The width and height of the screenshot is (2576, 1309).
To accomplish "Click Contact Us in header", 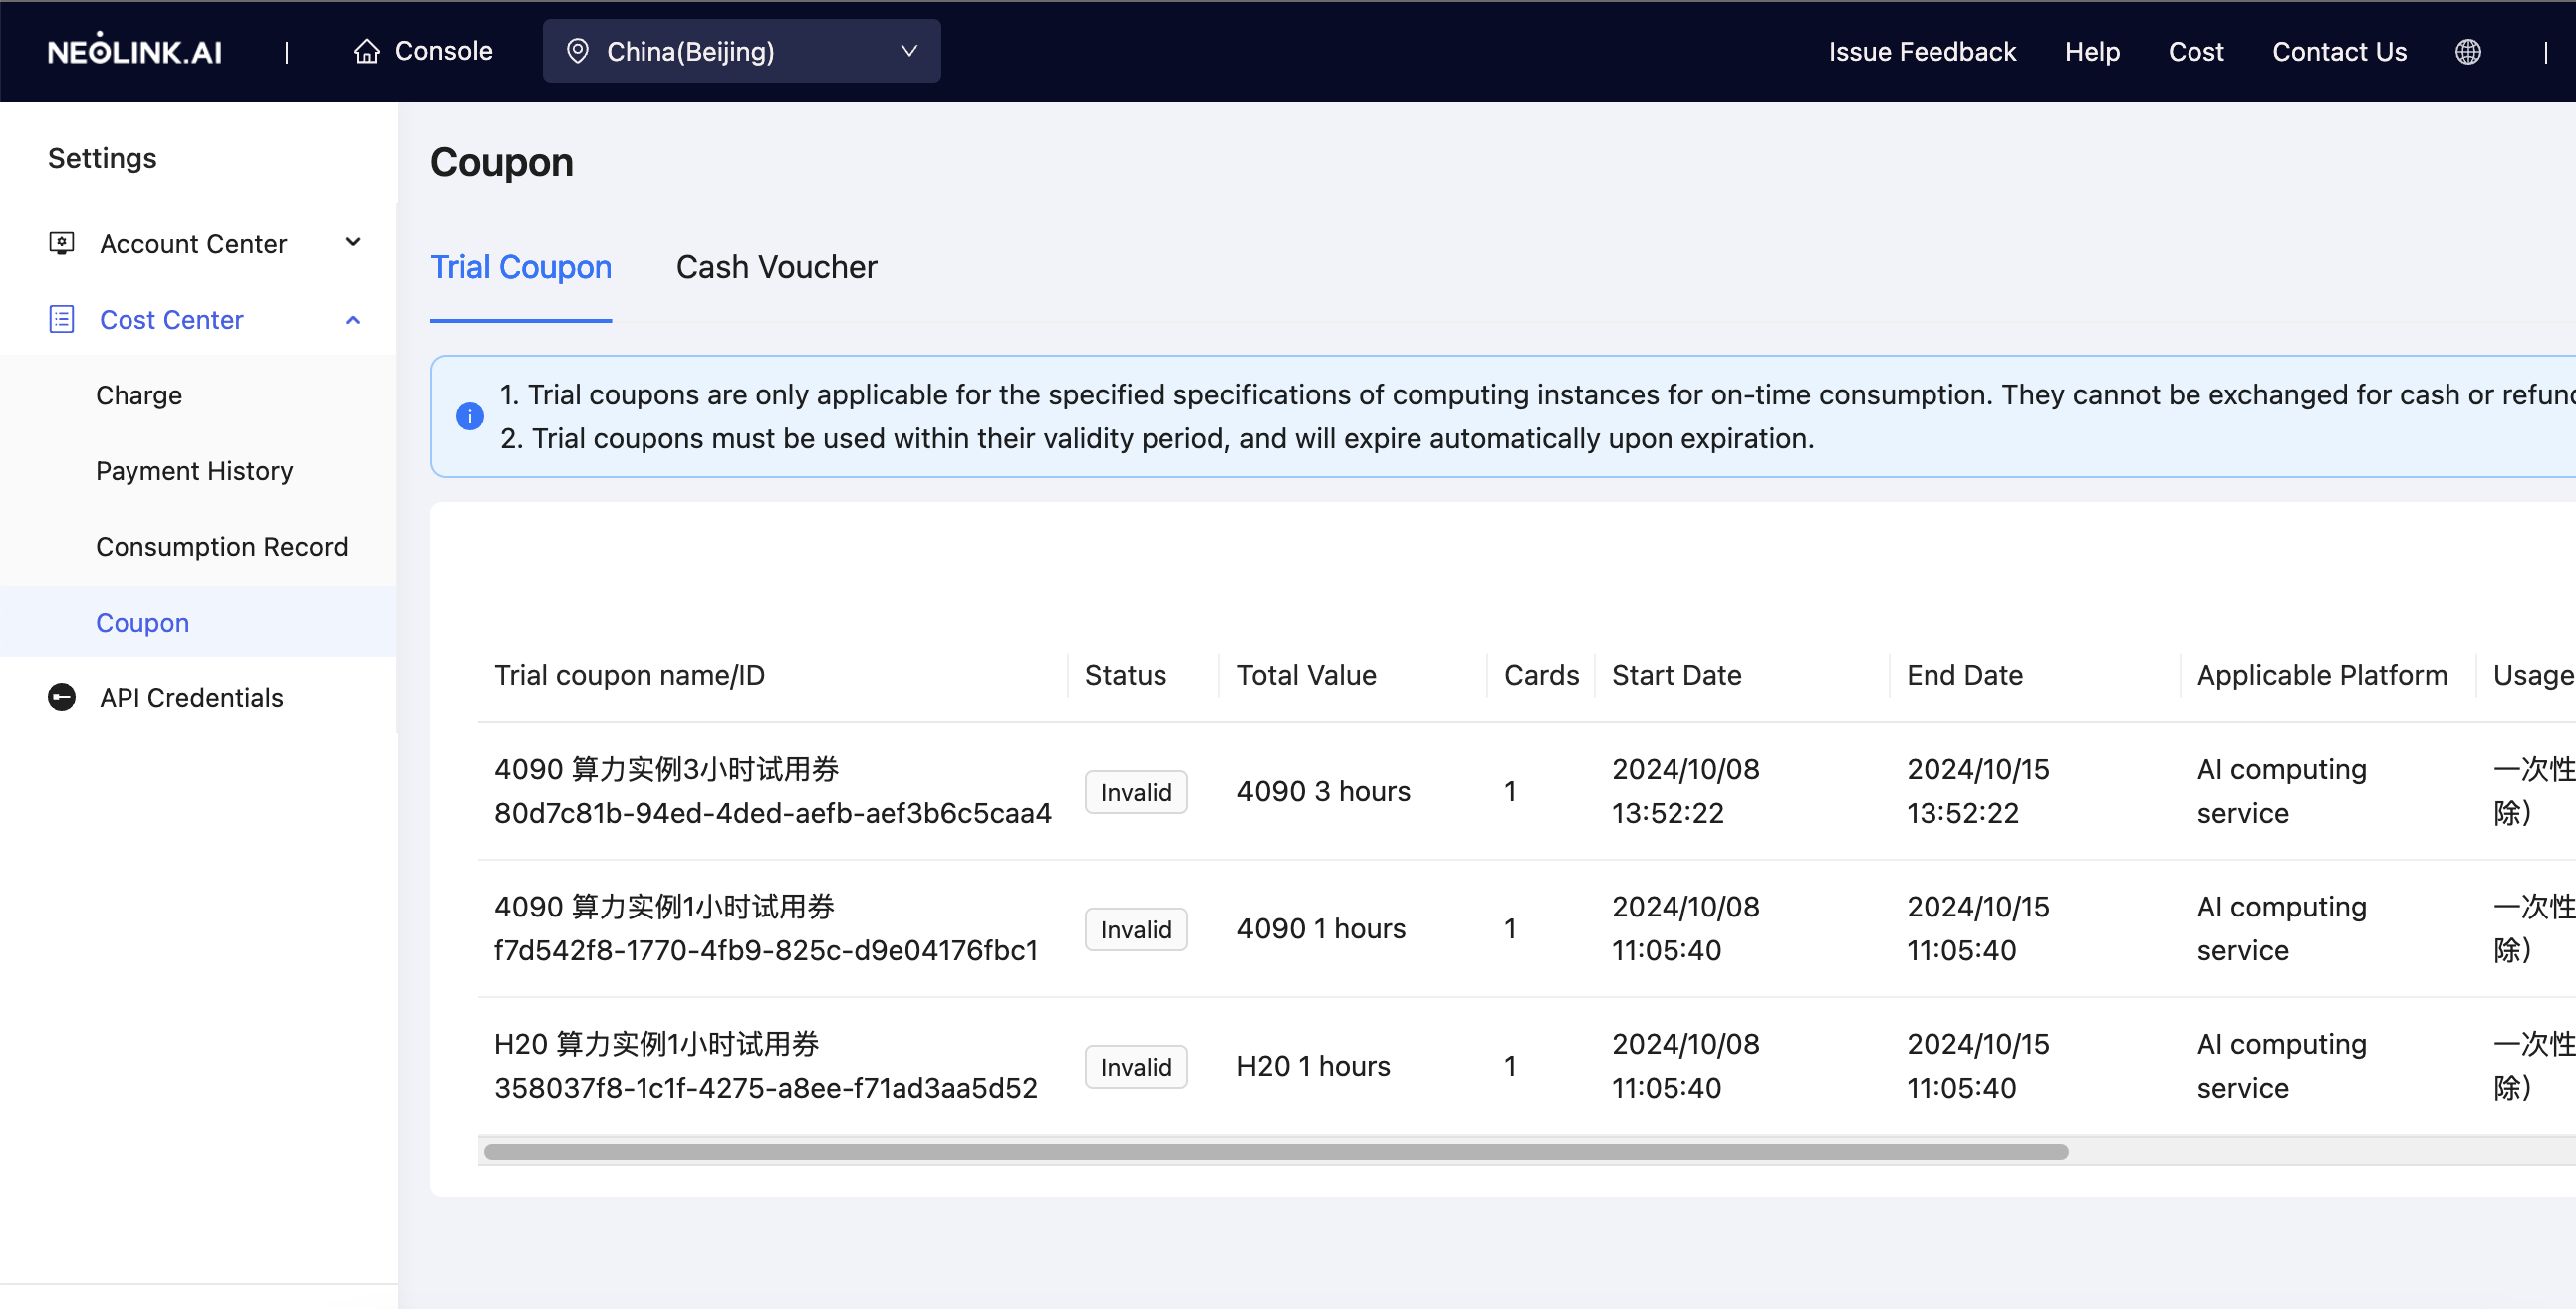I will pos(2339,52).
